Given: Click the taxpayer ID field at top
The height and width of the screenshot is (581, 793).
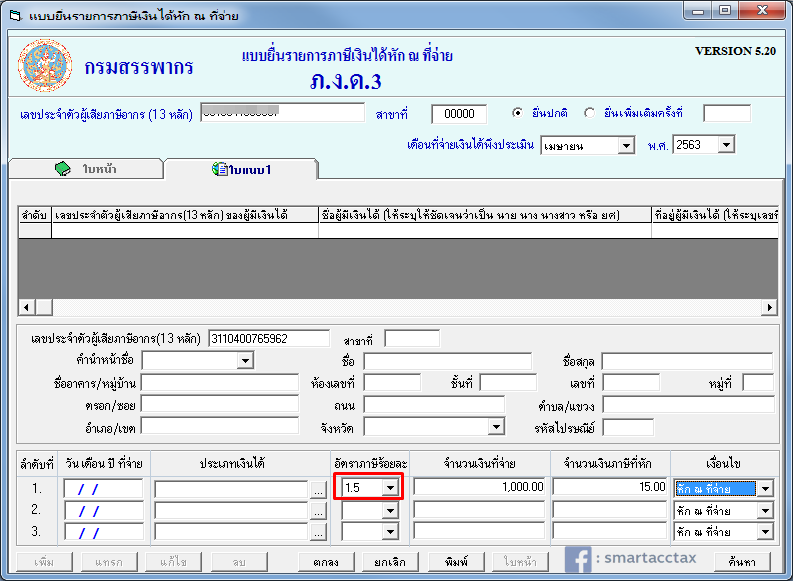Looking at the screenshot, I should (282, 112).
